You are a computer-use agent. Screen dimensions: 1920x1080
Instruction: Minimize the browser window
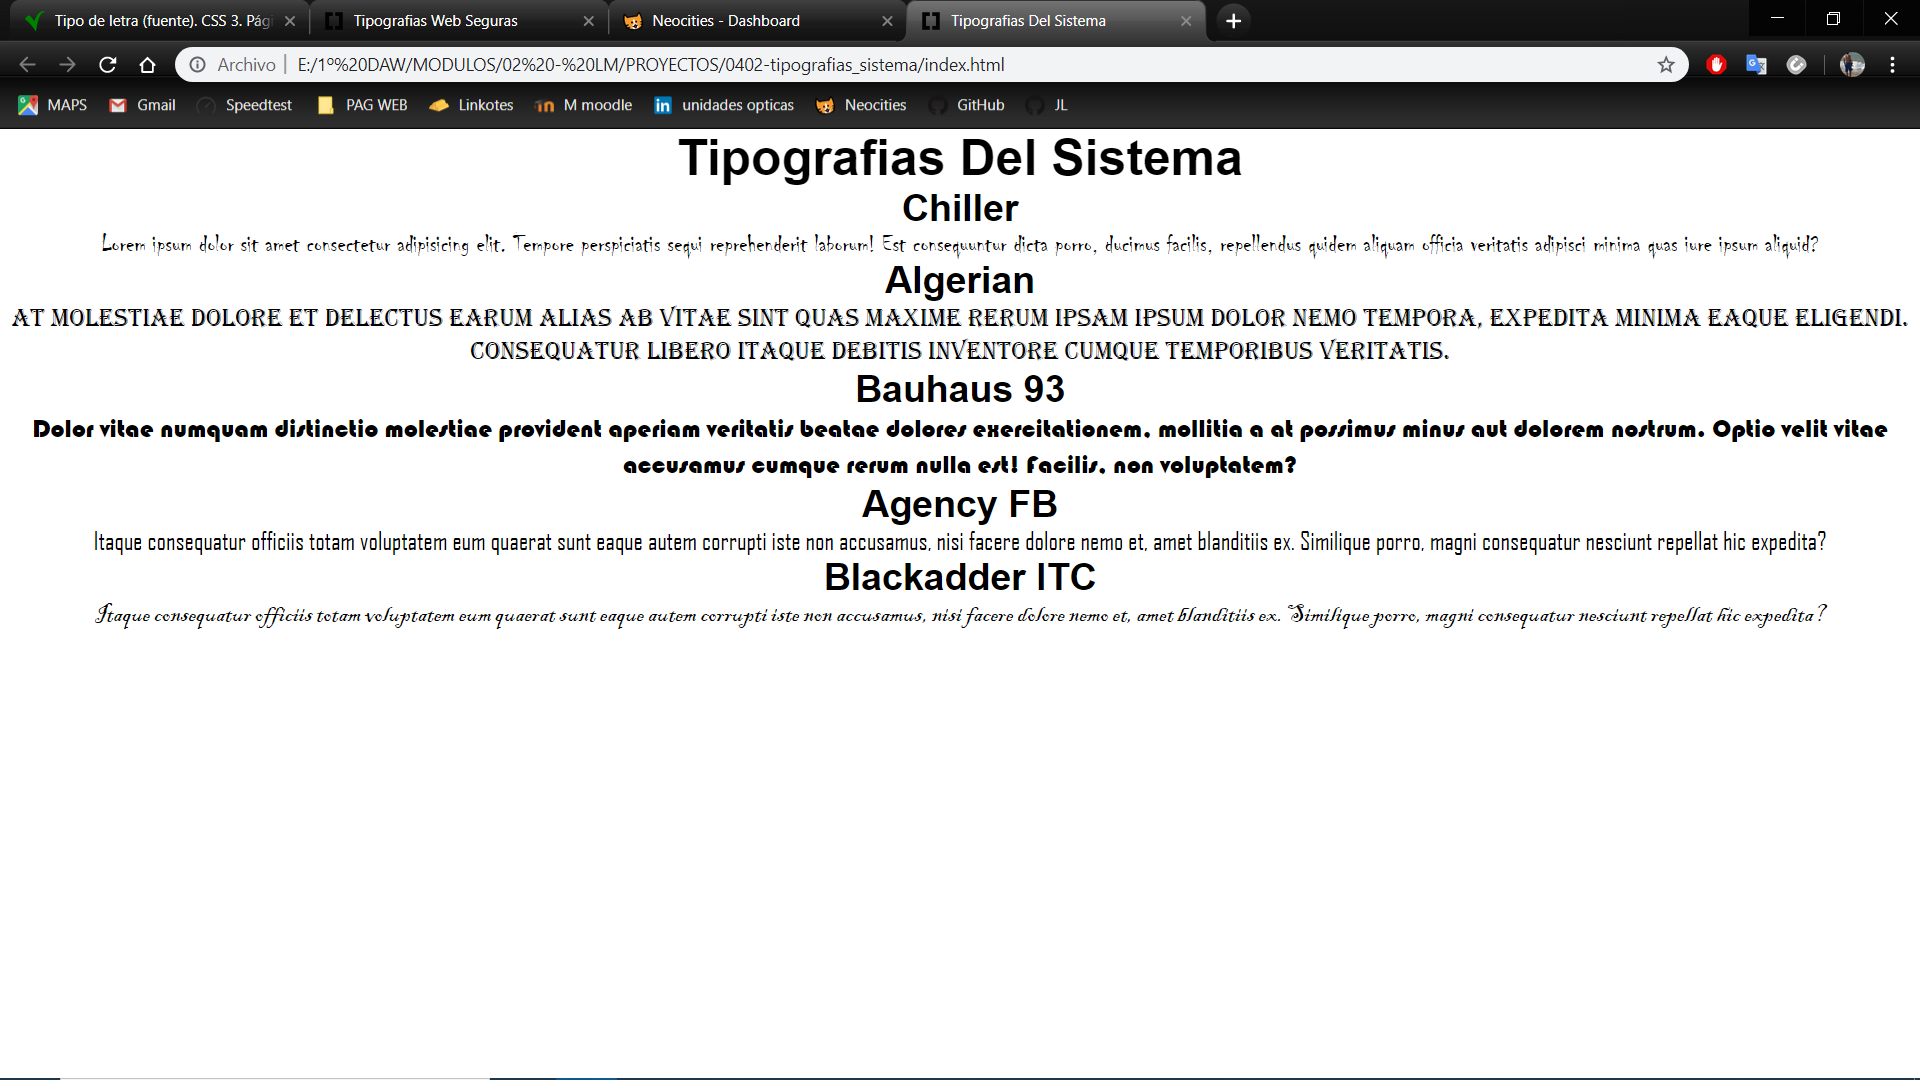1777,19
